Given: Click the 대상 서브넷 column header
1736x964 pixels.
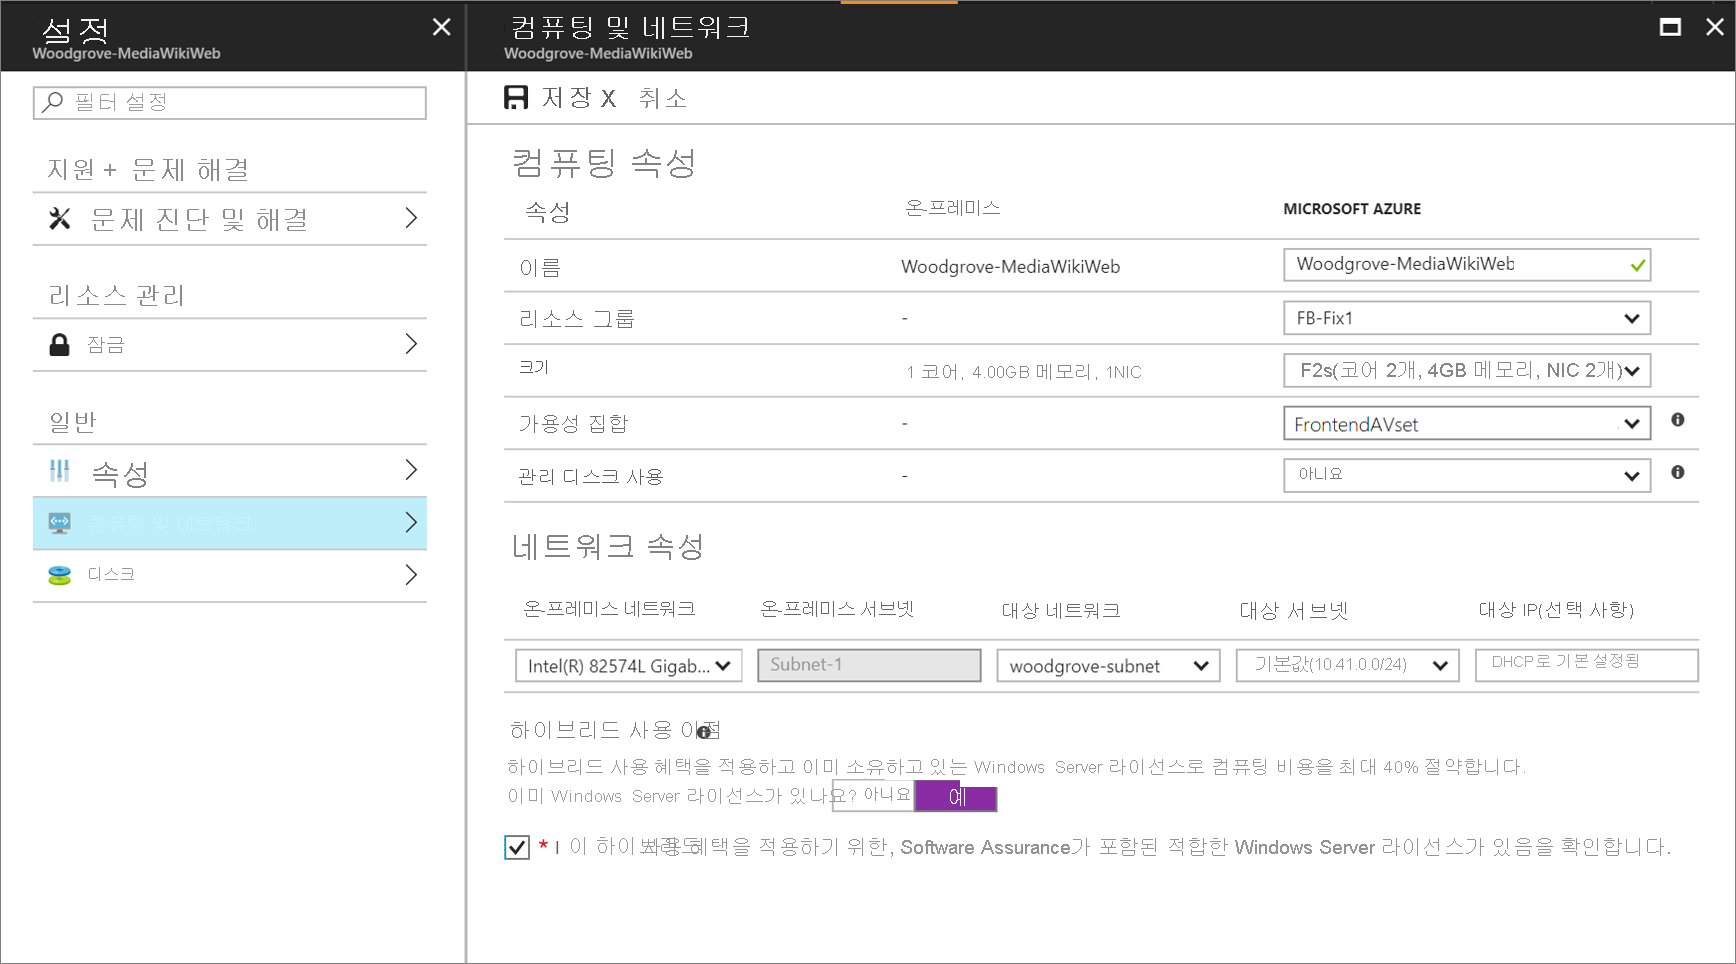Looking at the screenshot, I should click(1294, 610).
